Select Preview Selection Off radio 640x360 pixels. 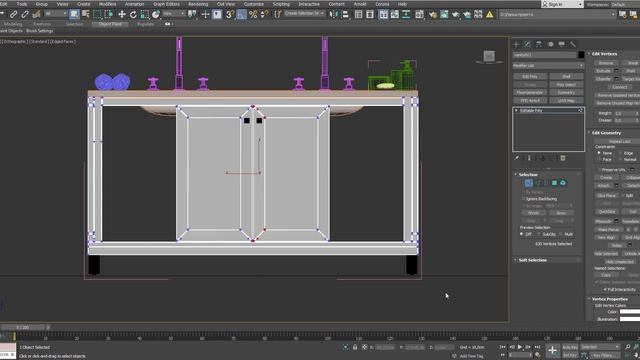(522, 234)
